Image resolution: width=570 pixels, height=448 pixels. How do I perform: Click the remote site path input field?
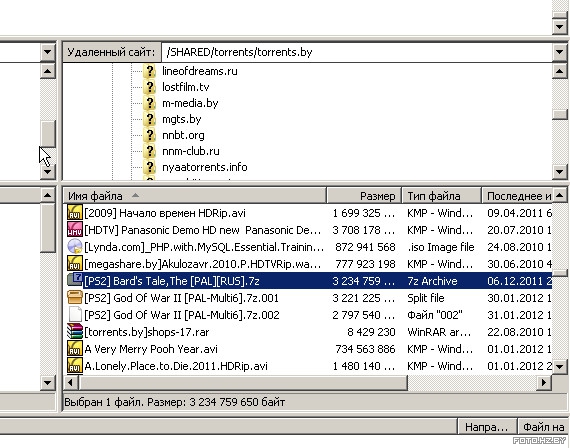[357, 52]
